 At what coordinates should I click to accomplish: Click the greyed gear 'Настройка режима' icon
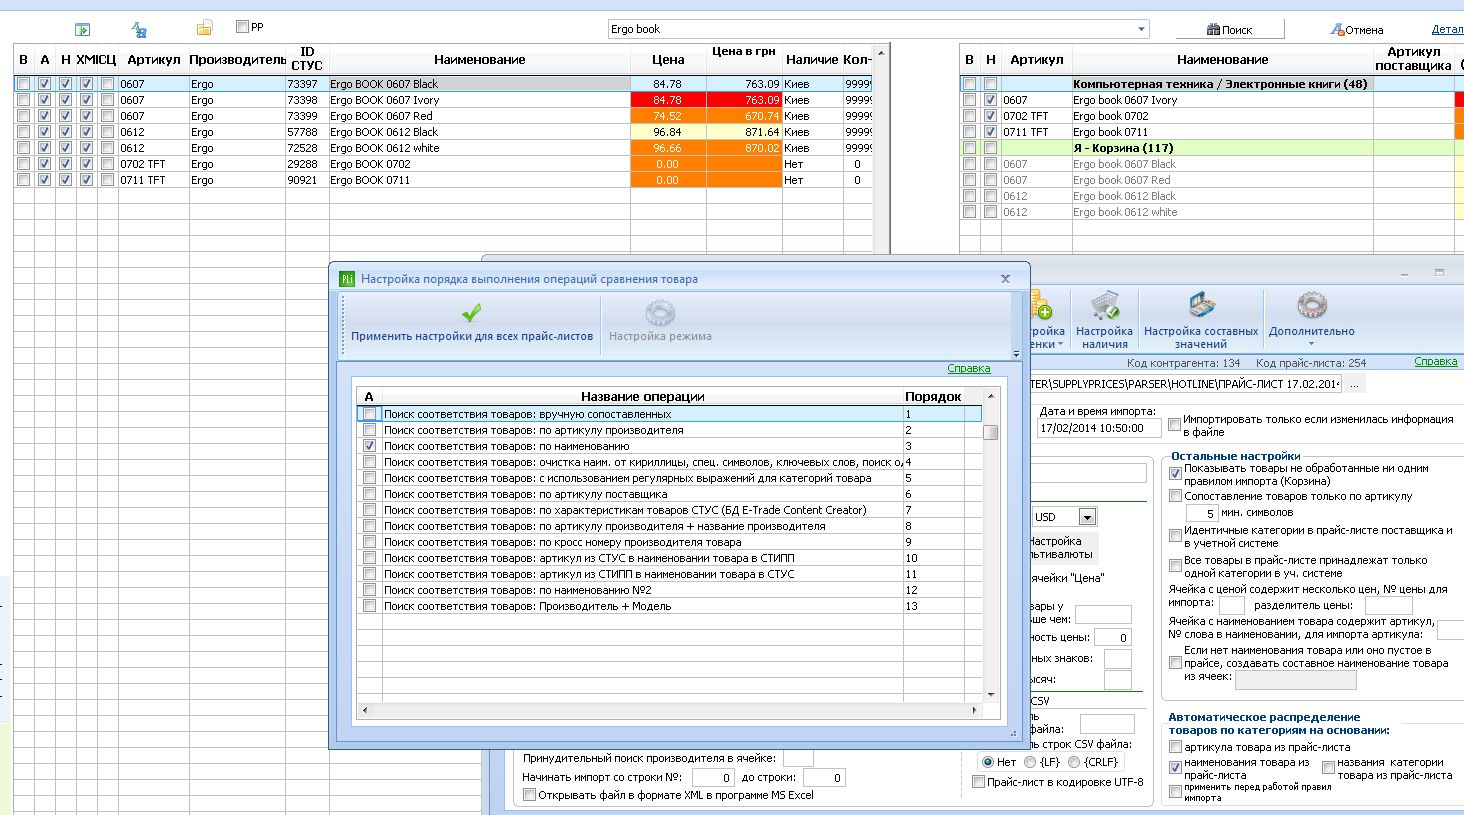click(660, 313)
